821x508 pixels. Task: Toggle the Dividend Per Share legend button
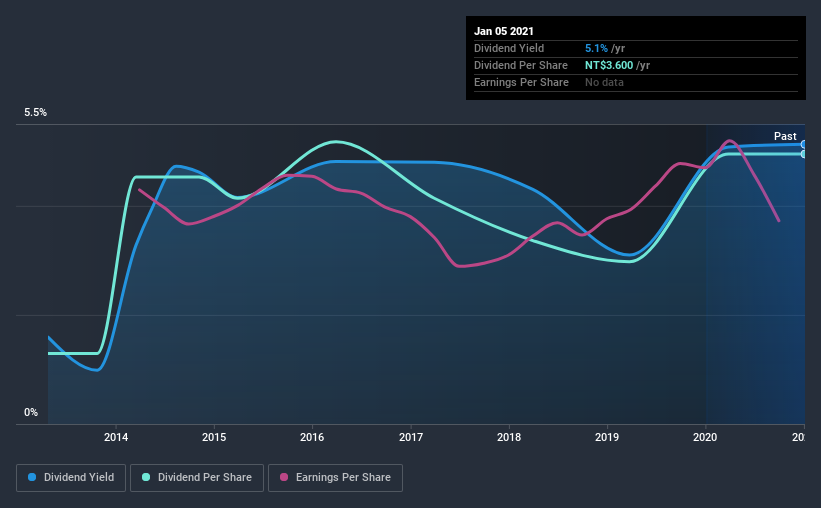197,478
